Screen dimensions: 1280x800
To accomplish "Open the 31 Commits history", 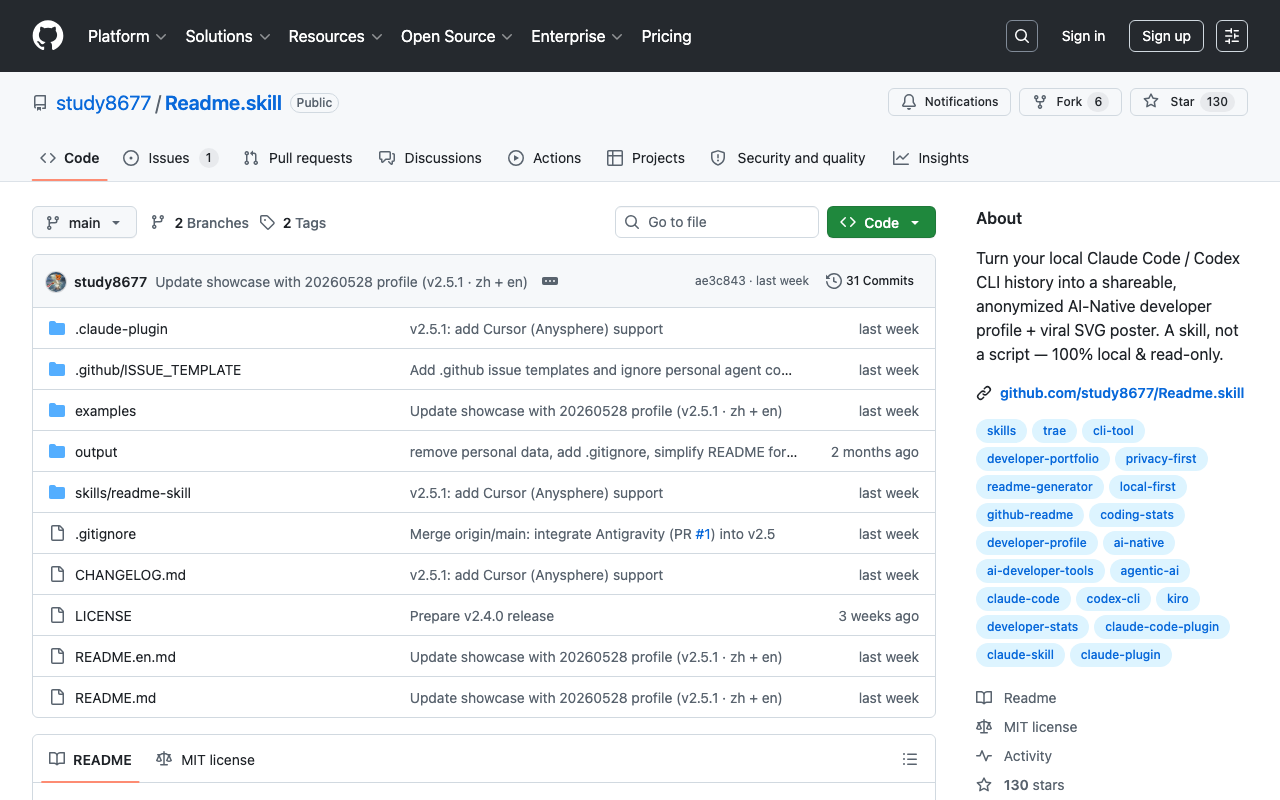I will click(870, 281).
